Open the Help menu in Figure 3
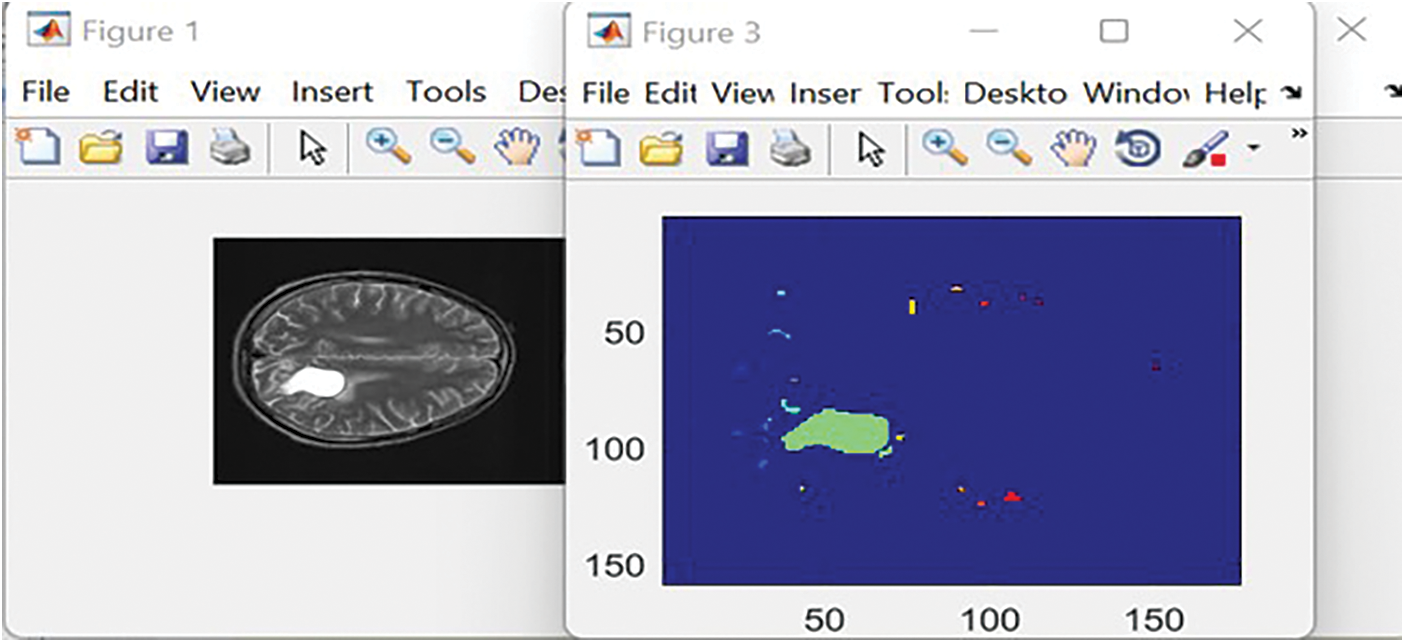Image resolution: width=1405 pixels, height=643 pixels. pyautogui.click(x=1235, y=93)
